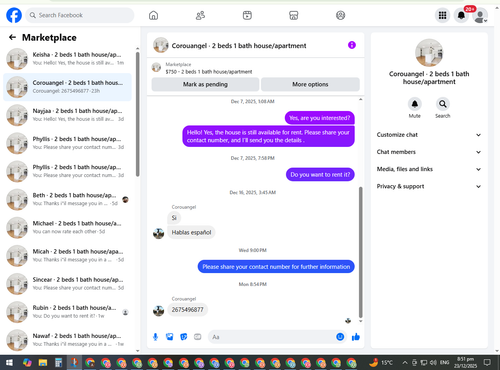Viewport: 500px width, 370px height.
Task: Click the Facebook logo
Action: (x=14, y=15)
